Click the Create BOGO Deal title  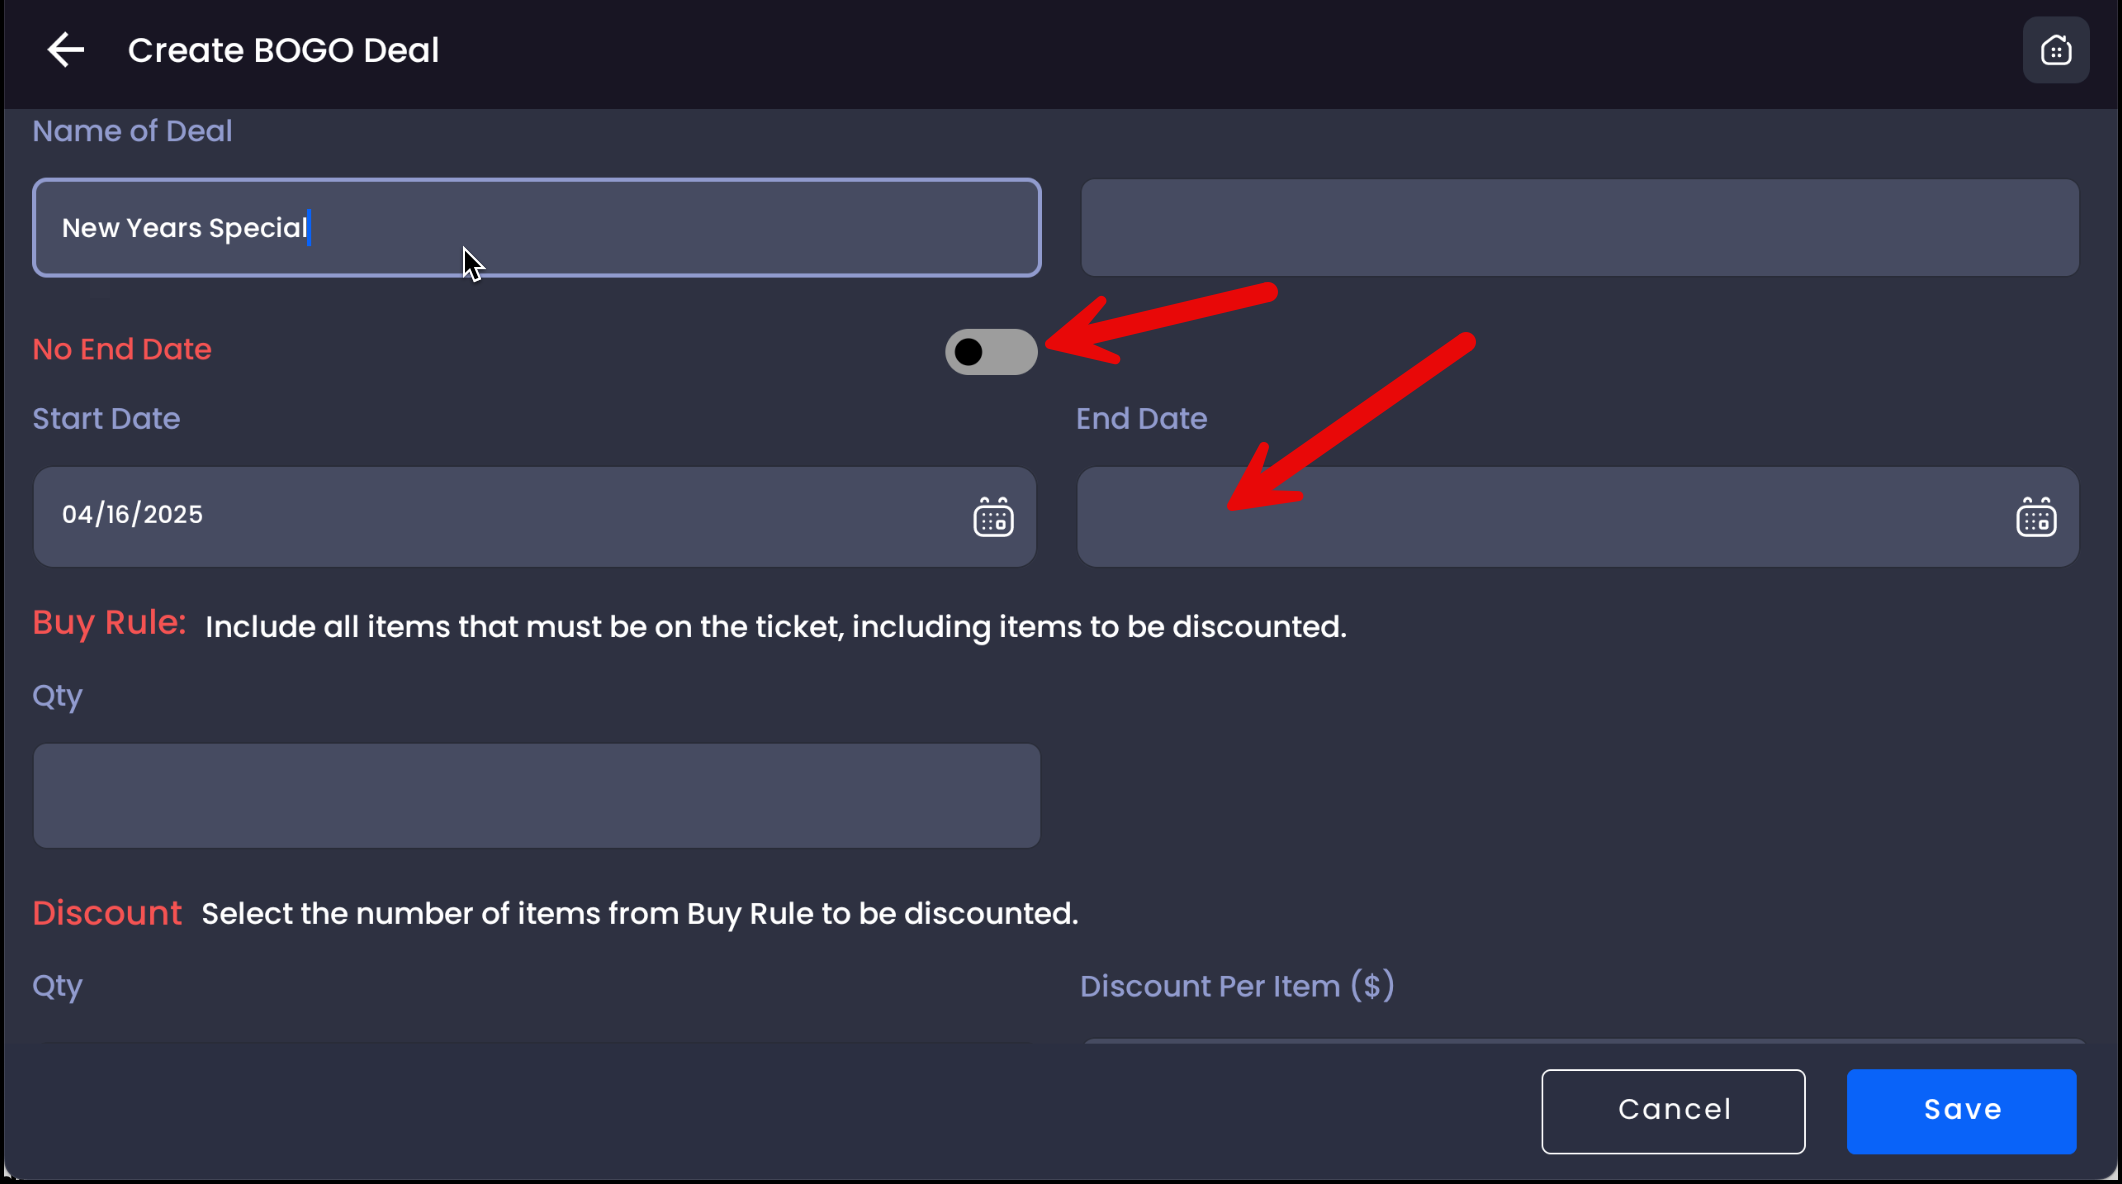283,50
